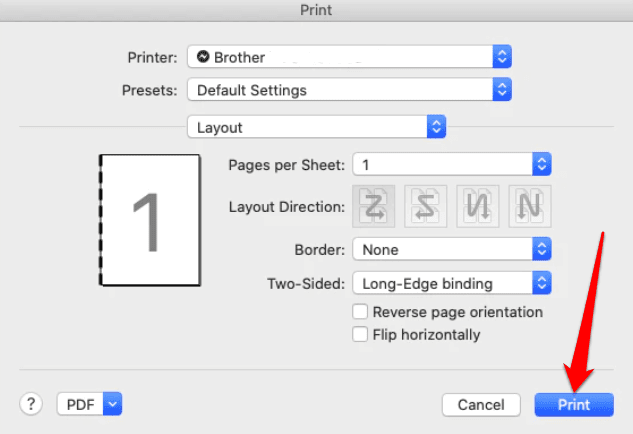Choose the reversed-Z layout direction icon

[424, 207]
